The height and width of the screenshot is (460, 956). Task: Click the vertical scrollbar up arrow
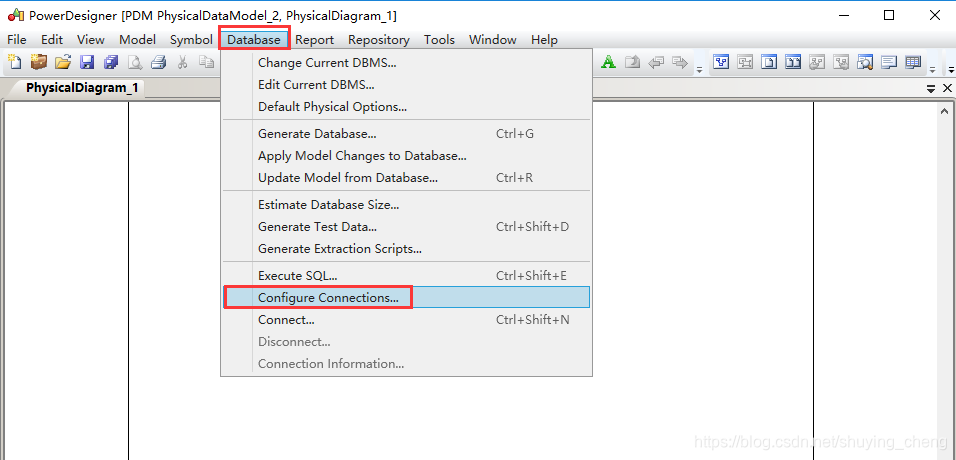[x=945, y=111]
